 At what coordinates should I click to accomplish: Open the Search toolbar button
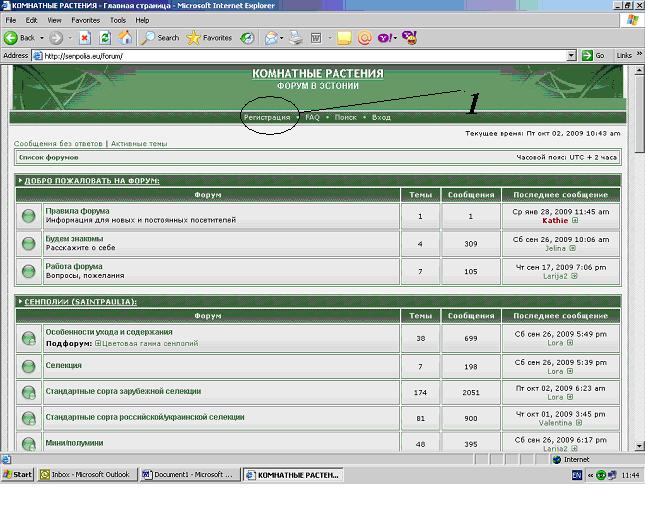tap(160, 38)
